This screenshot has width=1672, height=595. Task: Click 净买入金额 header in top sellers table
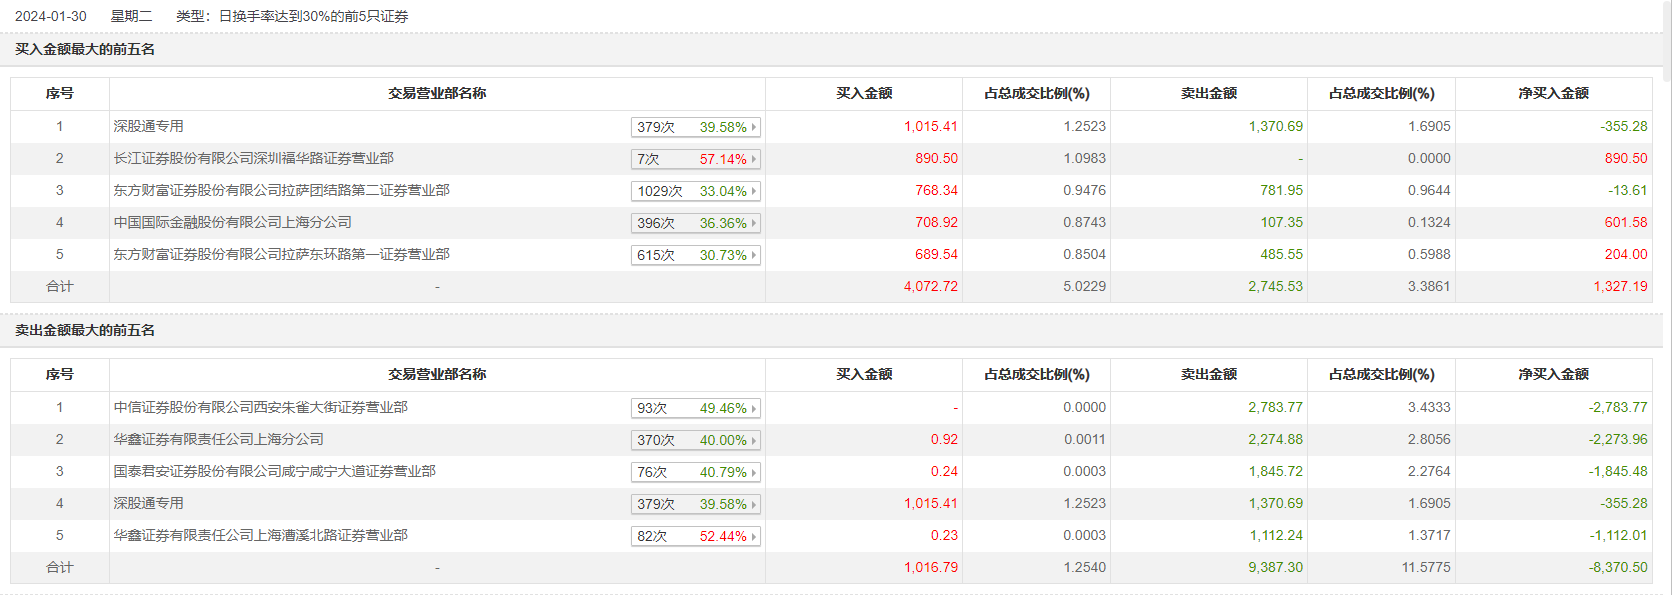[x=1553, y=374]
